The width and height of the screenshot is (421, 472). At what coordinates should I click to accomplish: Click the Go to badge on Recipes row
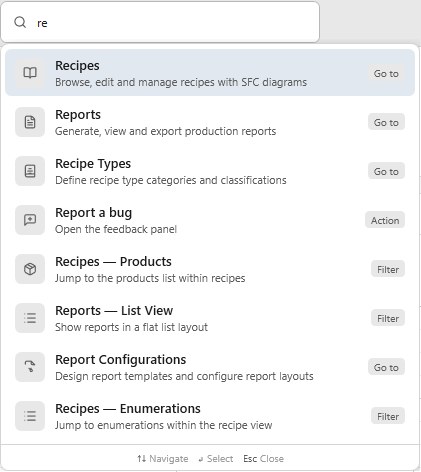pos(386,73)
